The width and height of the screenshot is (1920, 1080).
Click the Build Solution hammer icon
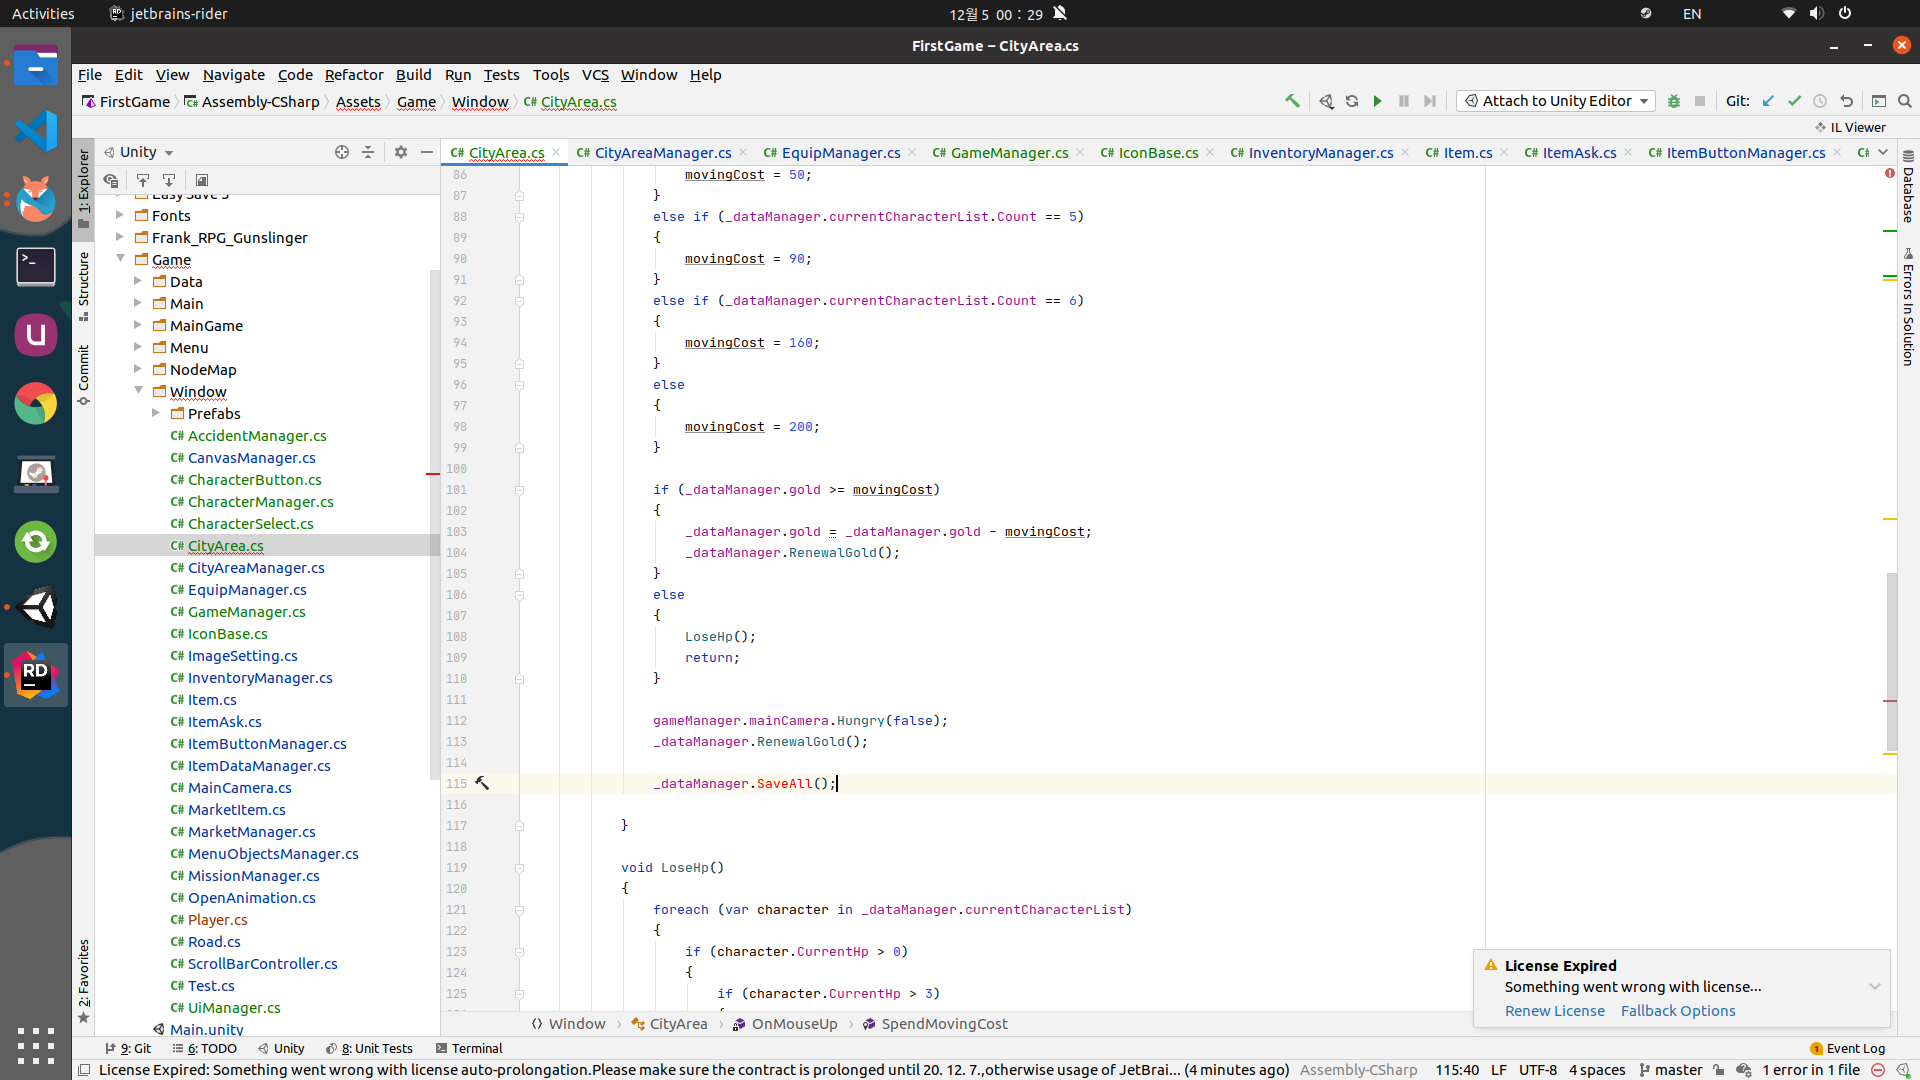1292,101
